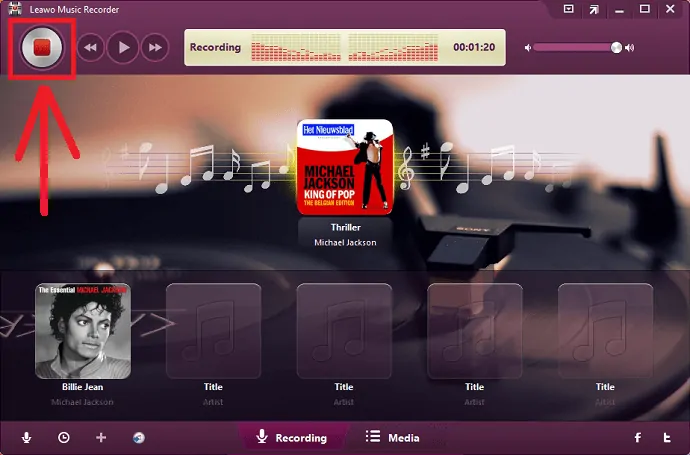The width and height of the screenshot is (690, 455).
Task: Stop recording with the red stop button
Action: tap(42, 48)
